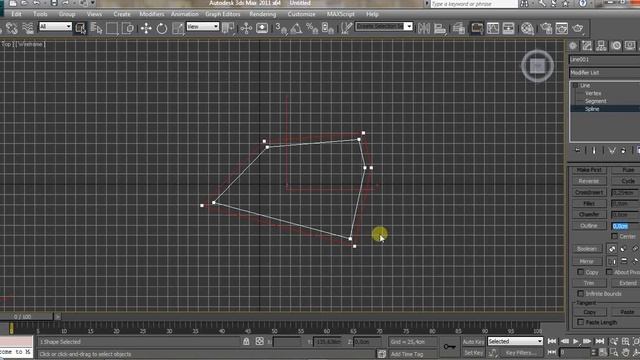Click the ViewCube in the viewport
The height and width of the screenshot is (360, 640).
coord(538,66)
